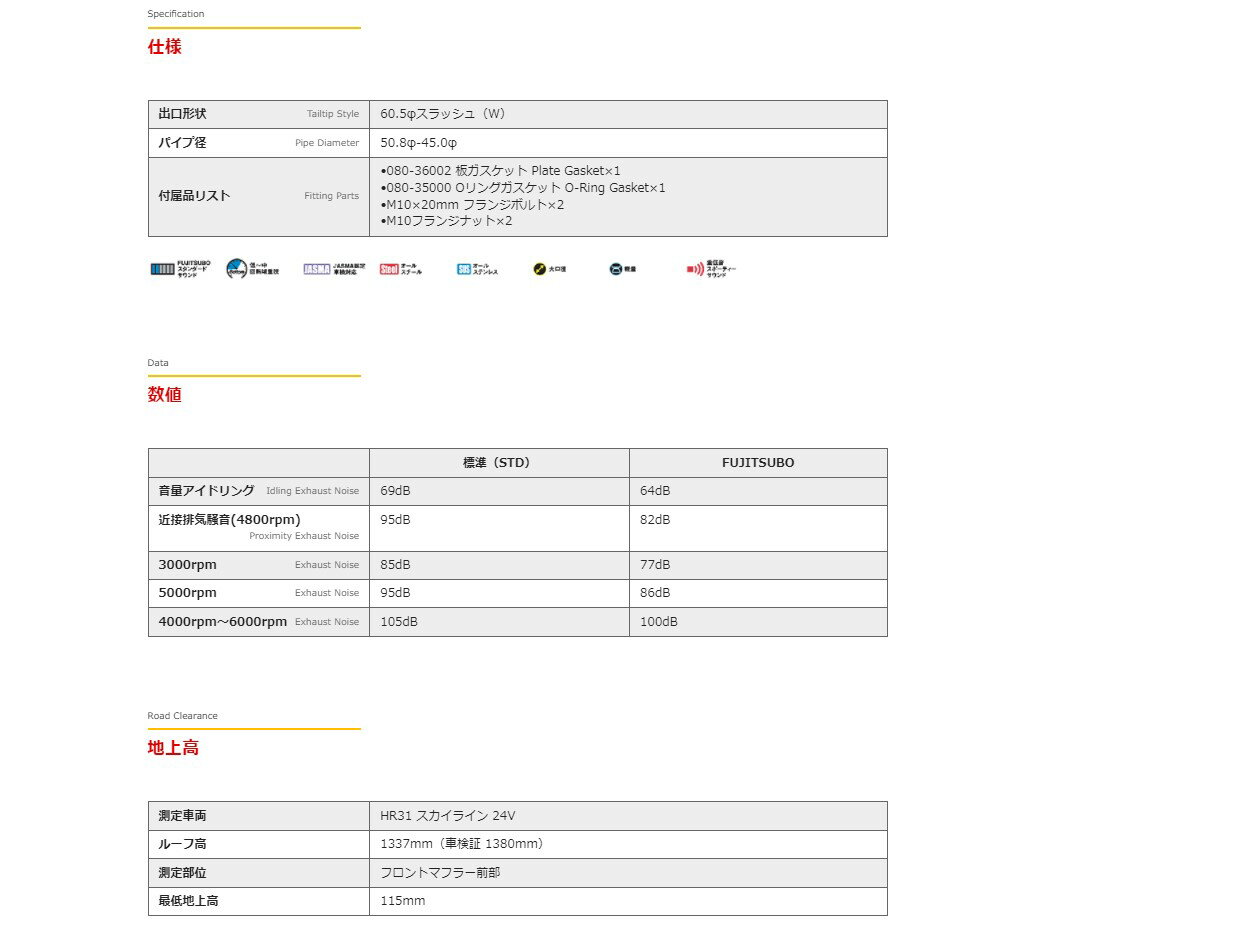This screenshot has height=925, width=1252.
Task: Click the 出口形状 Tailtip Style label
Action: (x=258, y=114)
